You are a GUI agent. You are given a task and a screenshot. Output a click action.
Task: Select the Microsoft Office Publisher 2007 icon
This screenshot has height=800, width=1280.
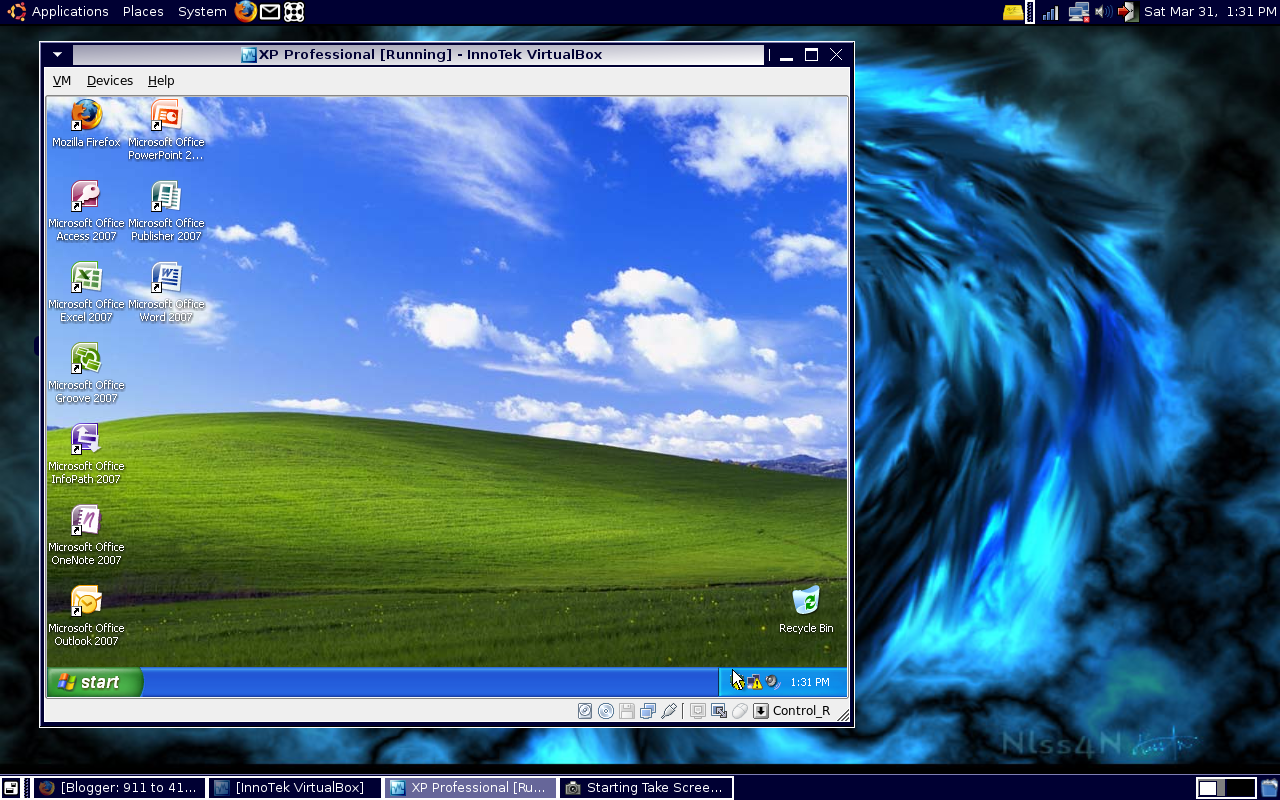166,211
